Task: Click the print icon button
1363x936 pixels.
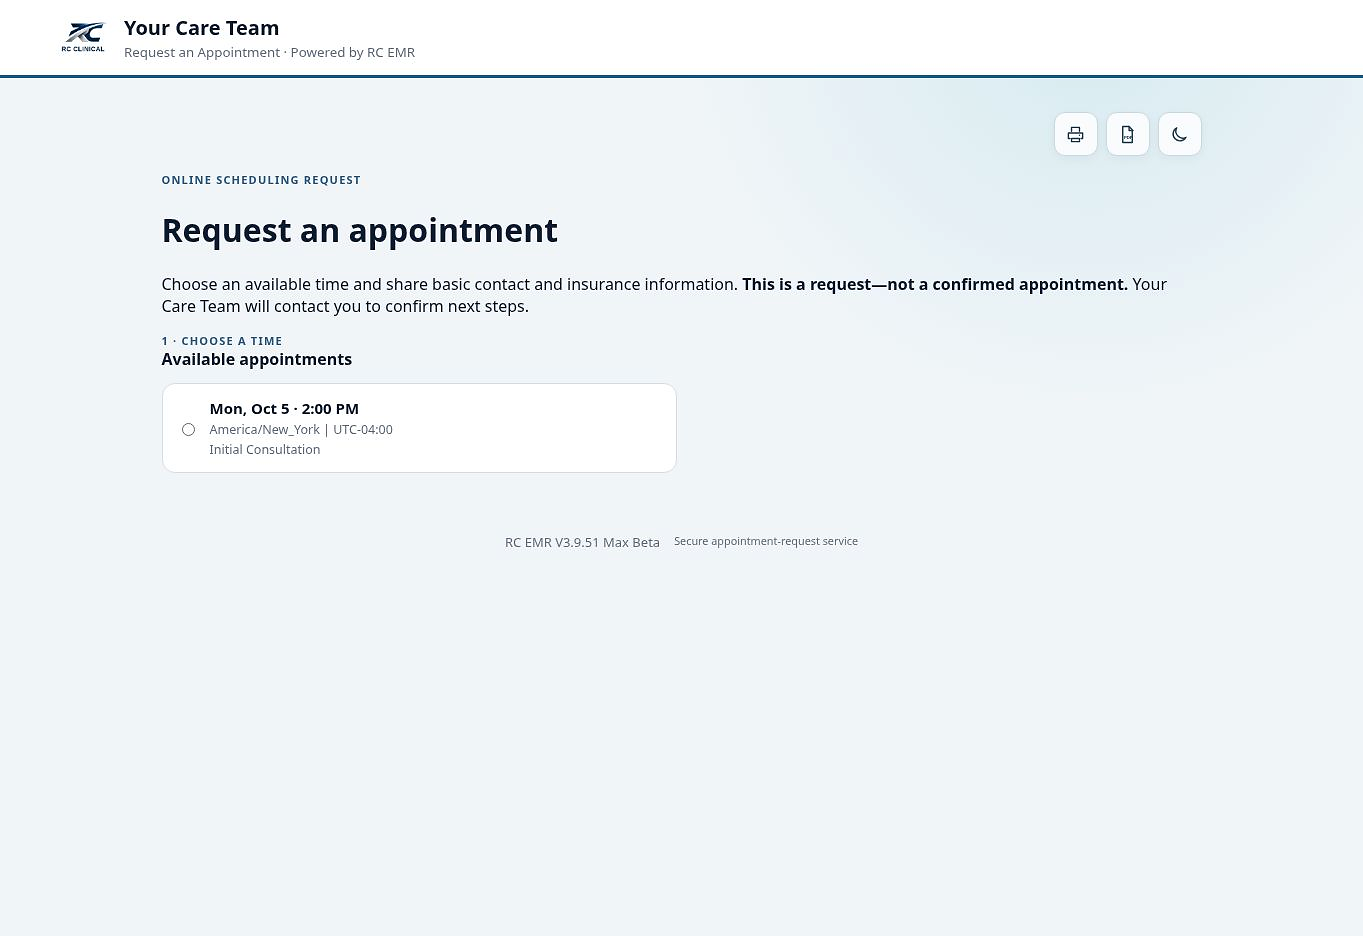Action: tap(1076, 134)
